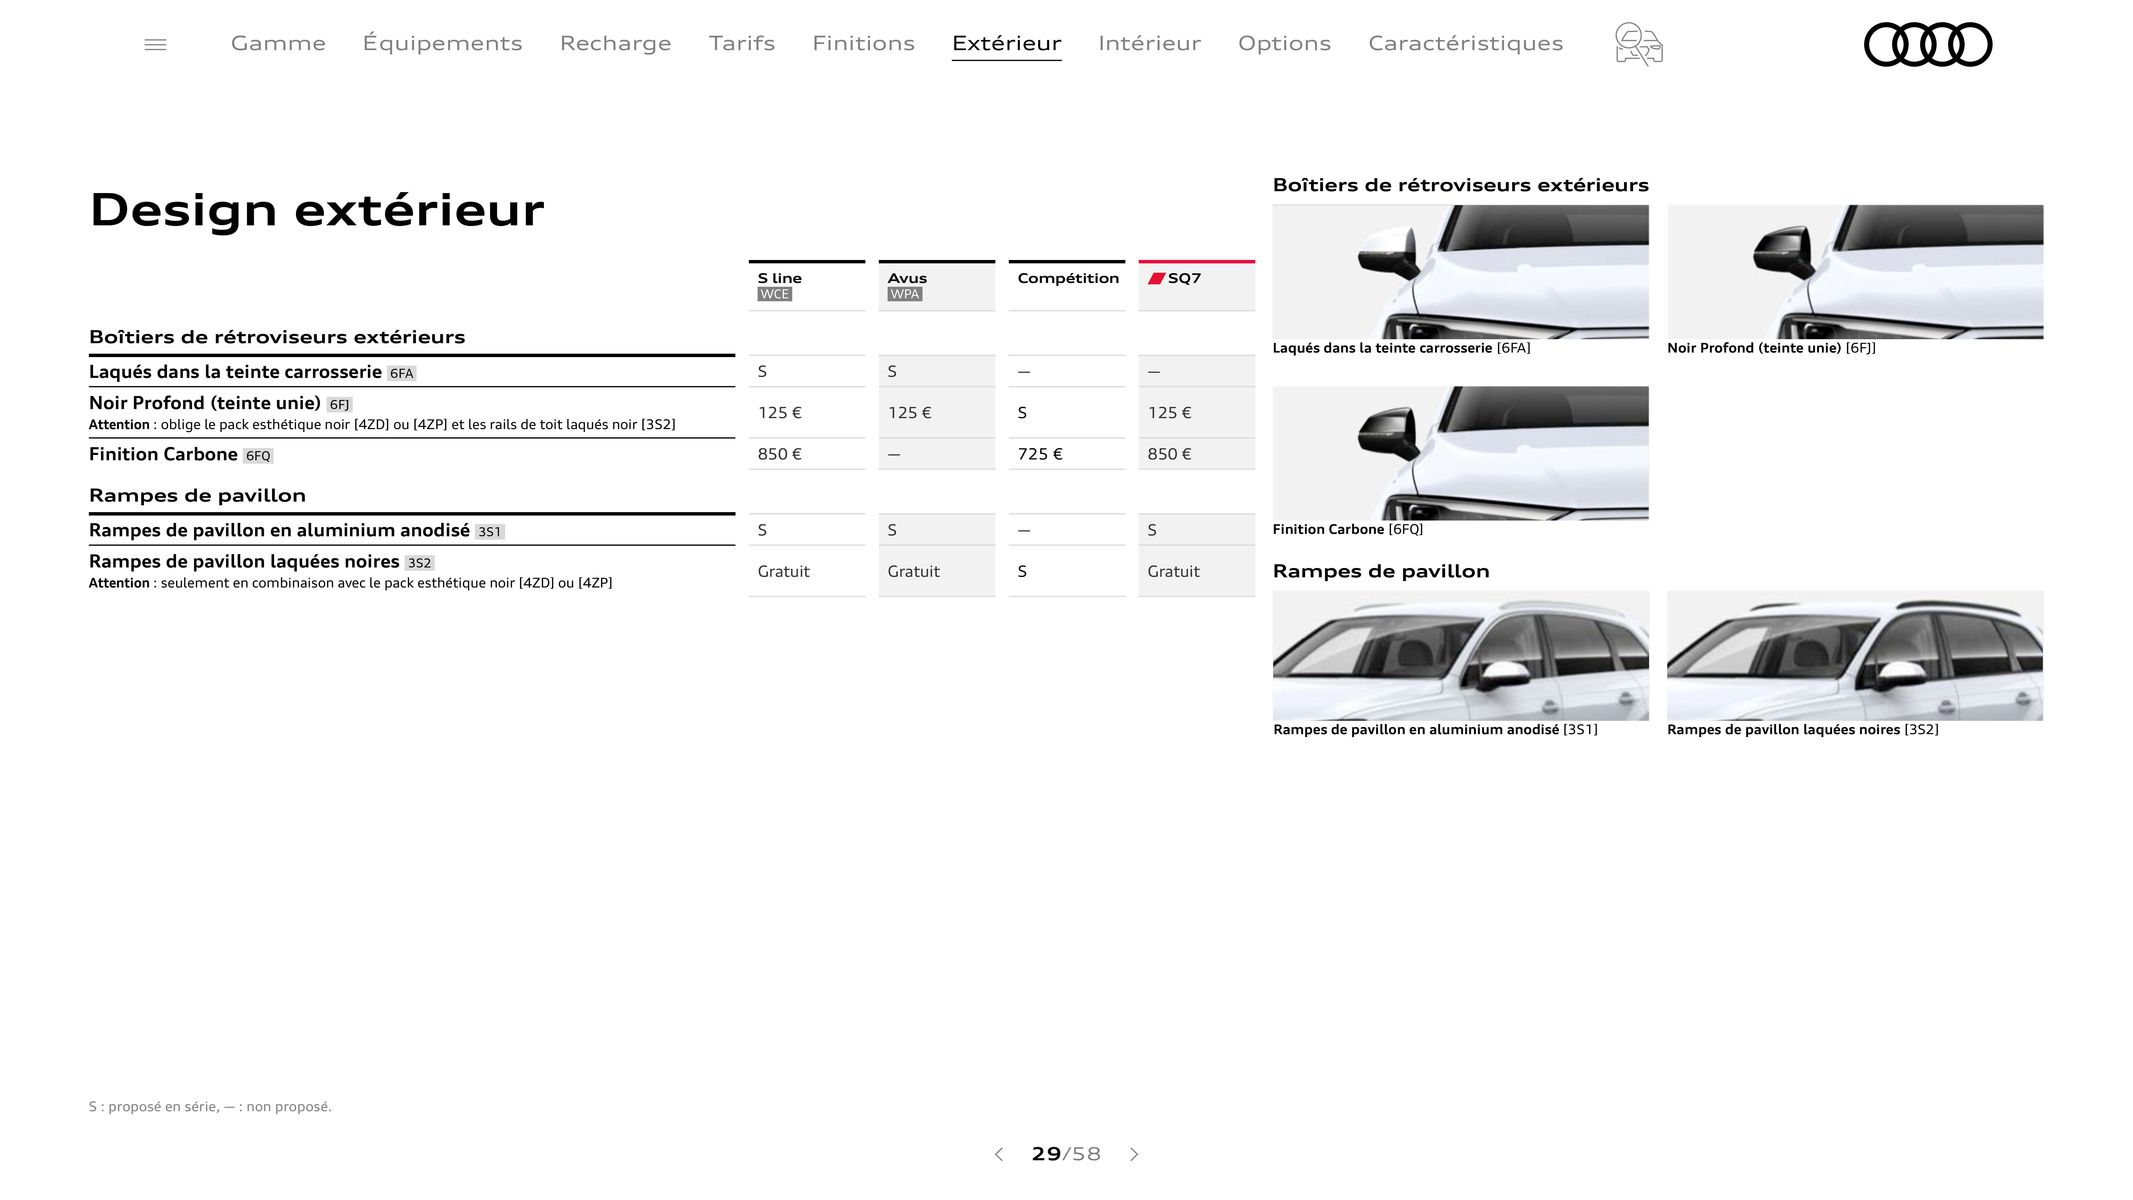Click the 6FQ option code in table

tap(258, 456)
